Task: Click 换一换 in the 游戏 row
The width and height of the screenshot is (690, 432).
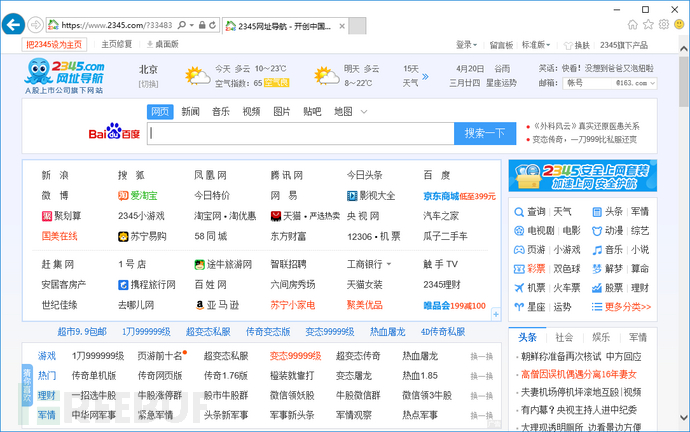Action: pos(481,356)
